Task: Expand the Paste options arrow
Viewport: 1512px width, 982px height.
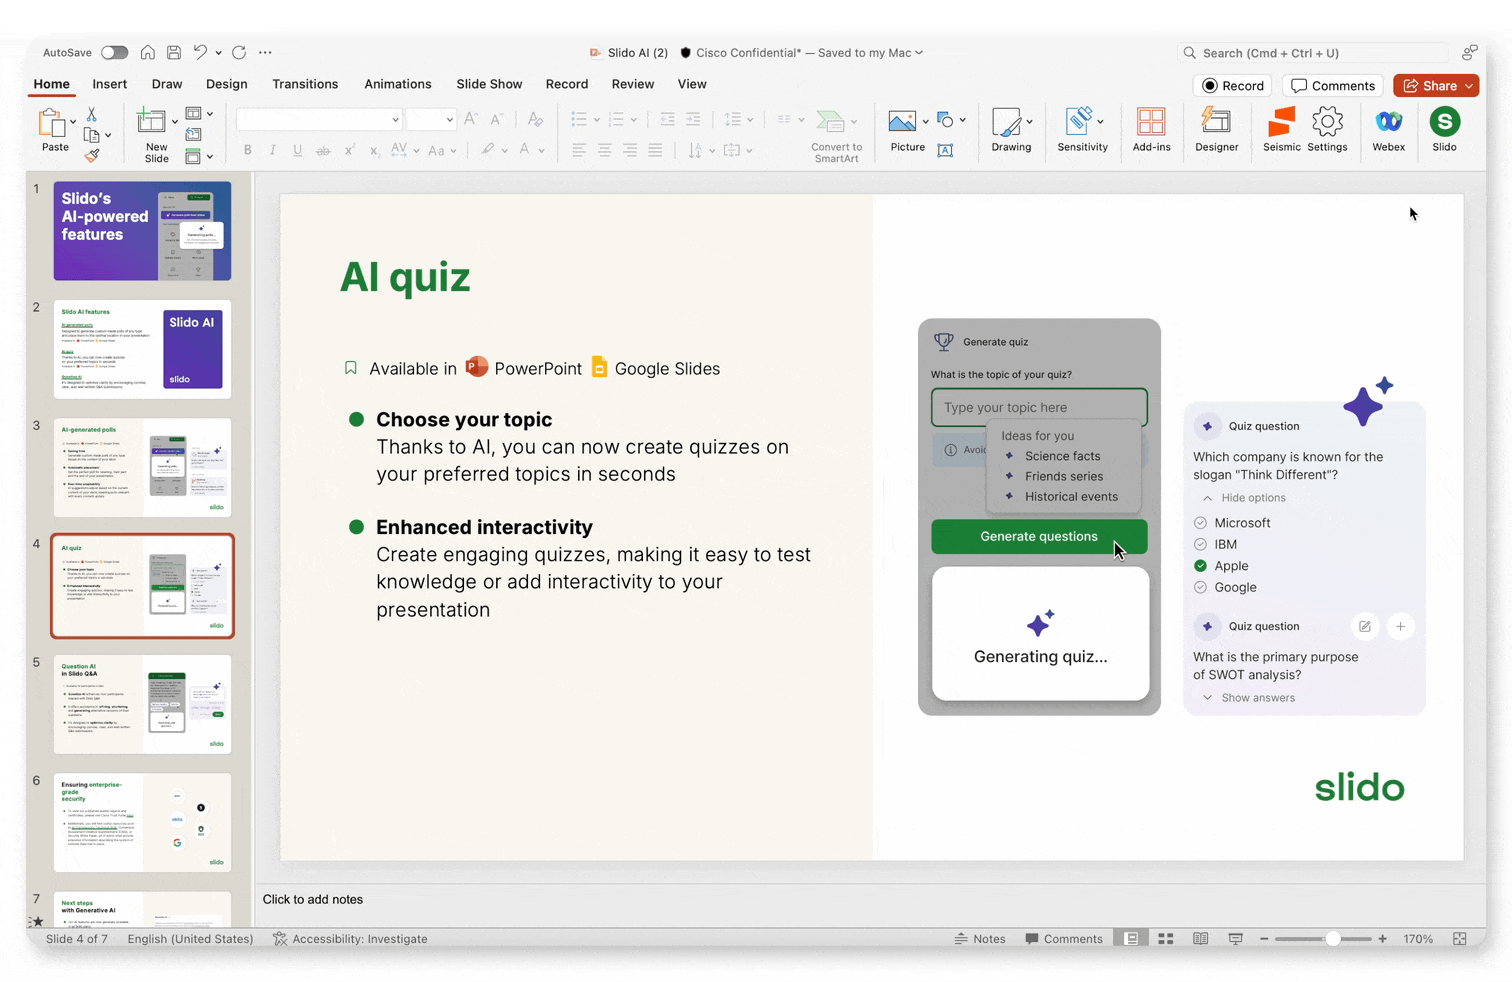Action: tap(73, 122)
